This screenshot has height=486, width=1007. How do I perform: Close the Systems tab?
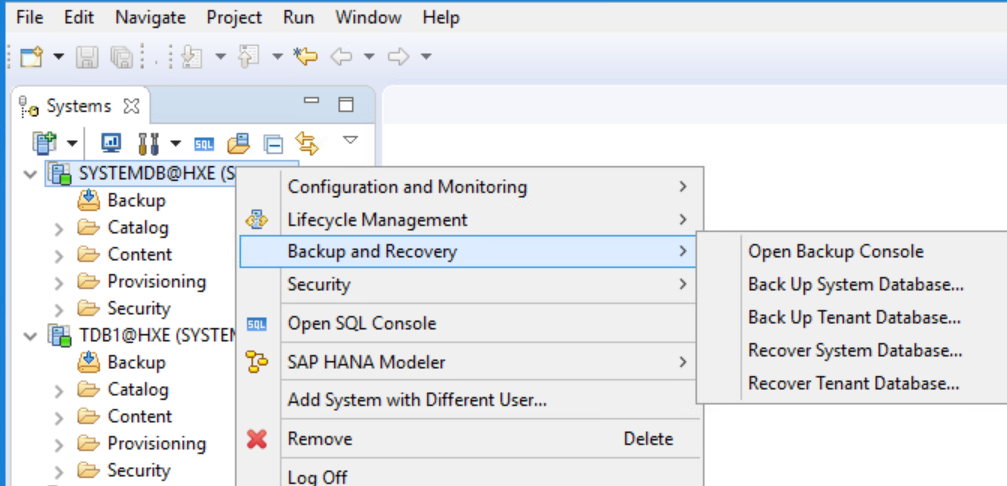(131, 106)
